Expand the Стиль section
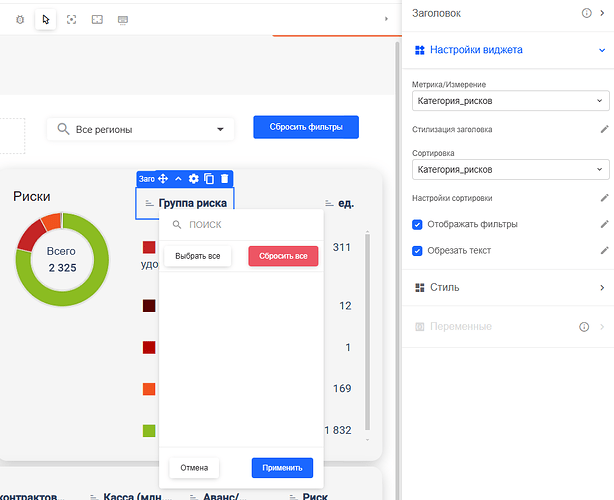Image resolution: width=614 pixels, height=500 pixels. [509, 288]
